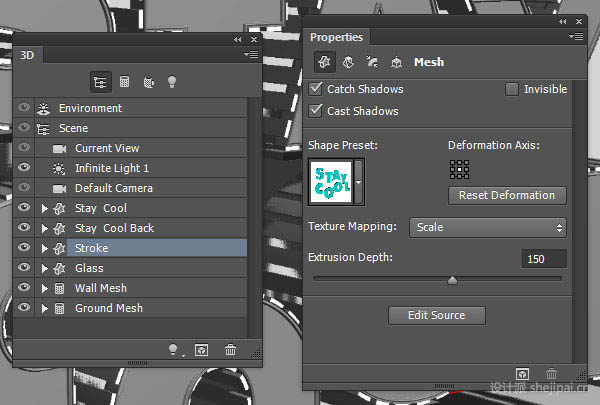Click the Scene row icon
The width and height of the screenshot is (600, 405).
click(x=43, y=129)
